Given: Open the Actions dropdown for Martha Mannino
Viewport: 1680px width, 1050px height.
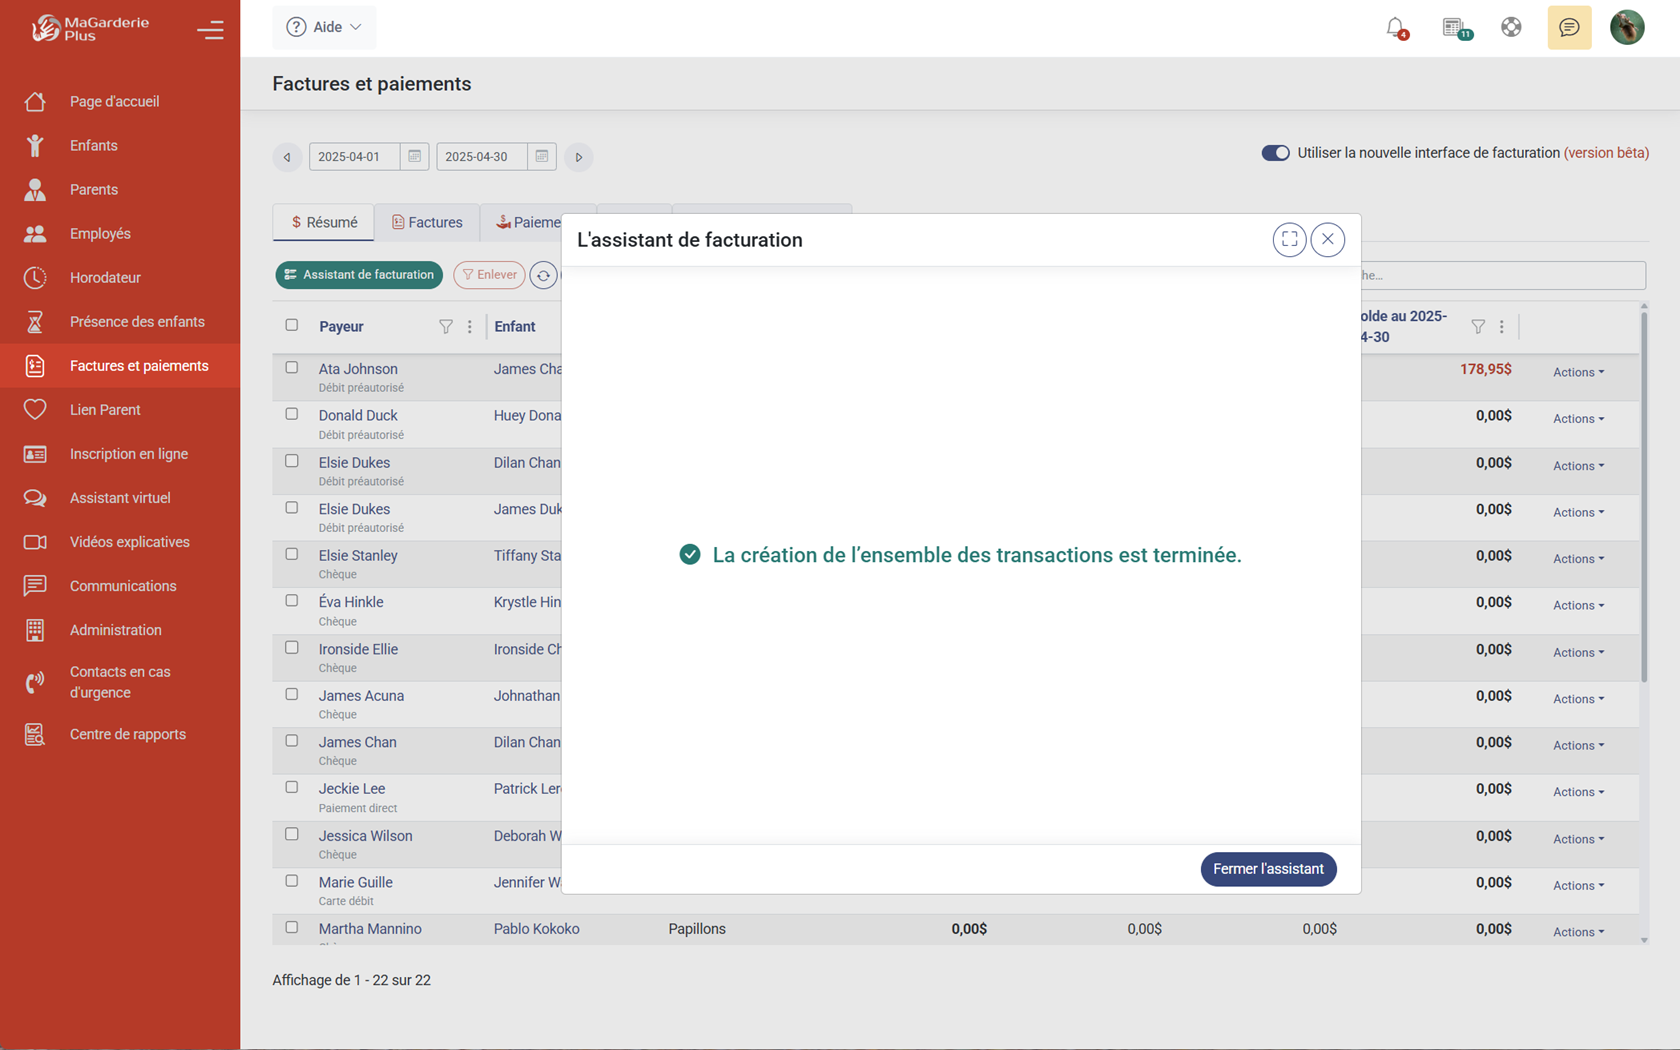Looking at the screenshot, I should tap(1576, 931).
